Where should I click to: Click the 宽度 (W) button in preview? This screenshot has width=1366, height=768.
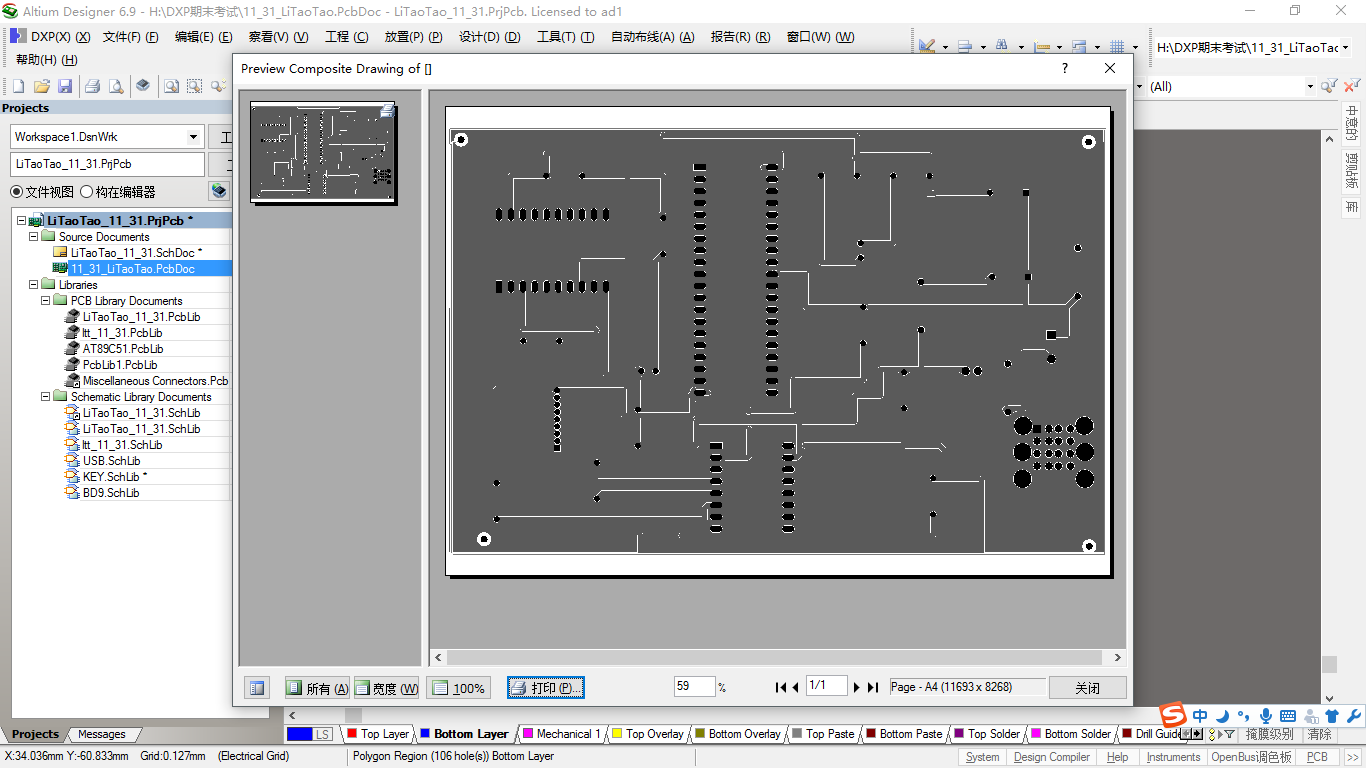[x=385, y=688]
